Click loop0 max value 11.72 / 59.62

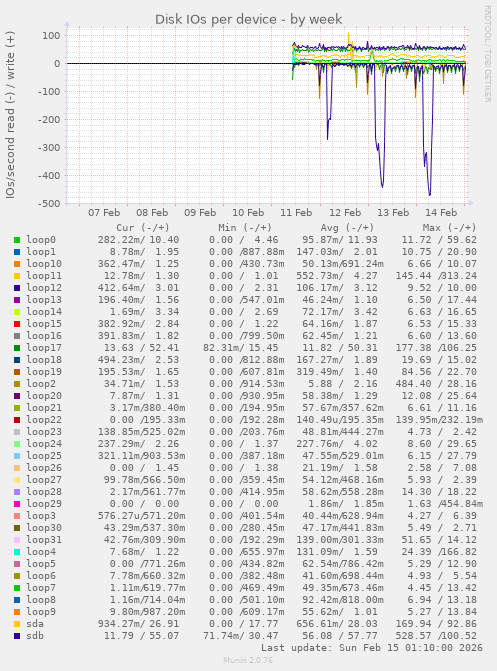click(439, 240)
